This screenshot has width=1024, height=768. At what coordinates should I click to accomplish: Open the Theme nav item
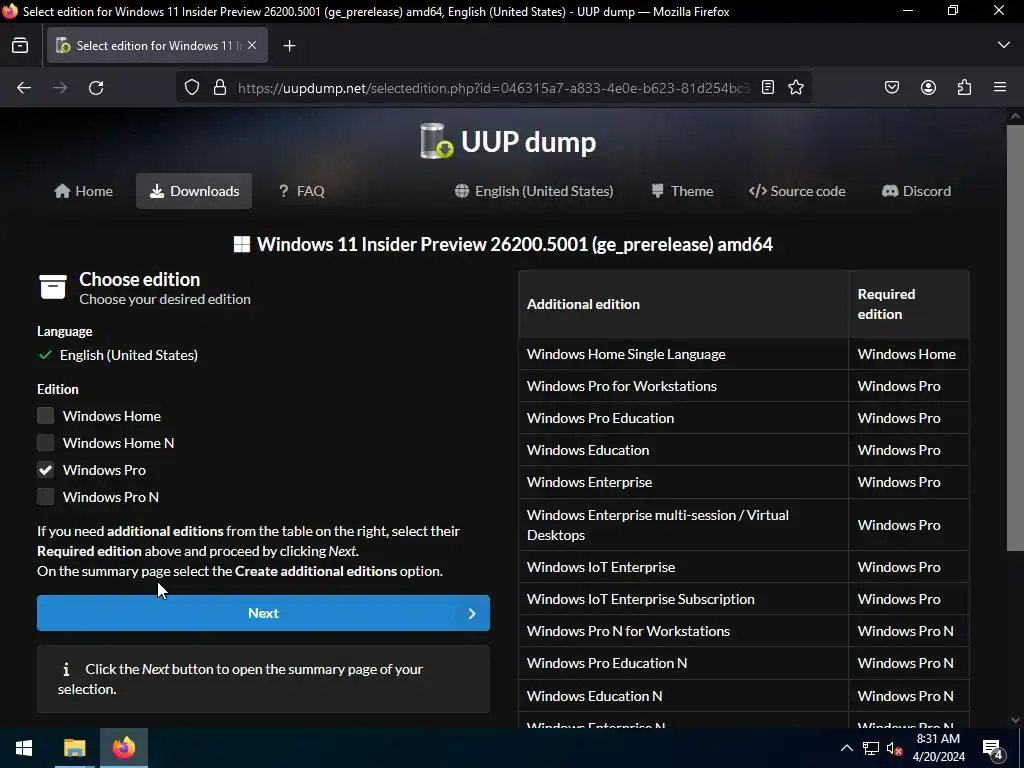[x=682, y=191]
